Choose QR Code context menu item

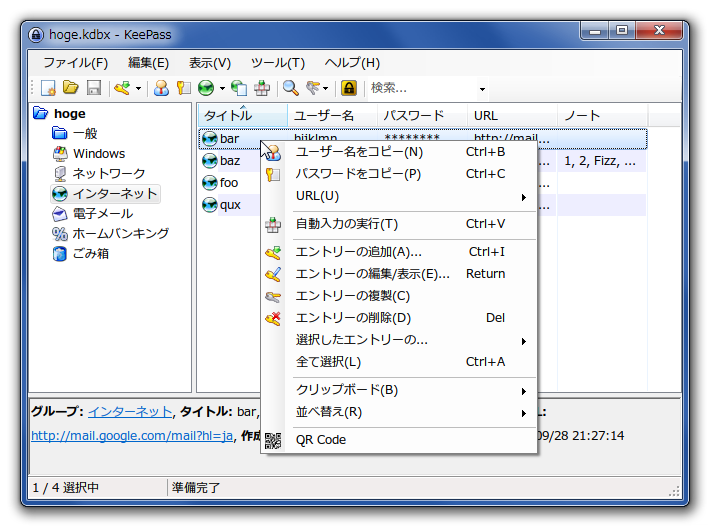[399, 440]
